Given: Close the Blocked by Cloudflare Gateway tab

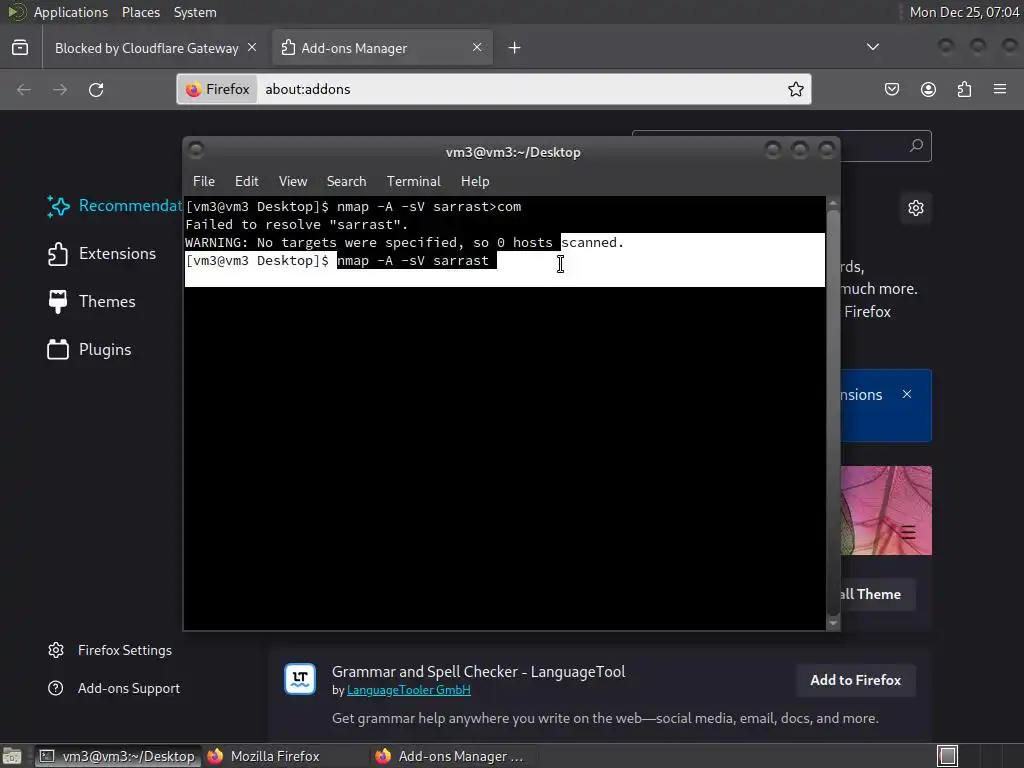Looking at the screenshot, I should pyautogui.click(x=252, y=48).
